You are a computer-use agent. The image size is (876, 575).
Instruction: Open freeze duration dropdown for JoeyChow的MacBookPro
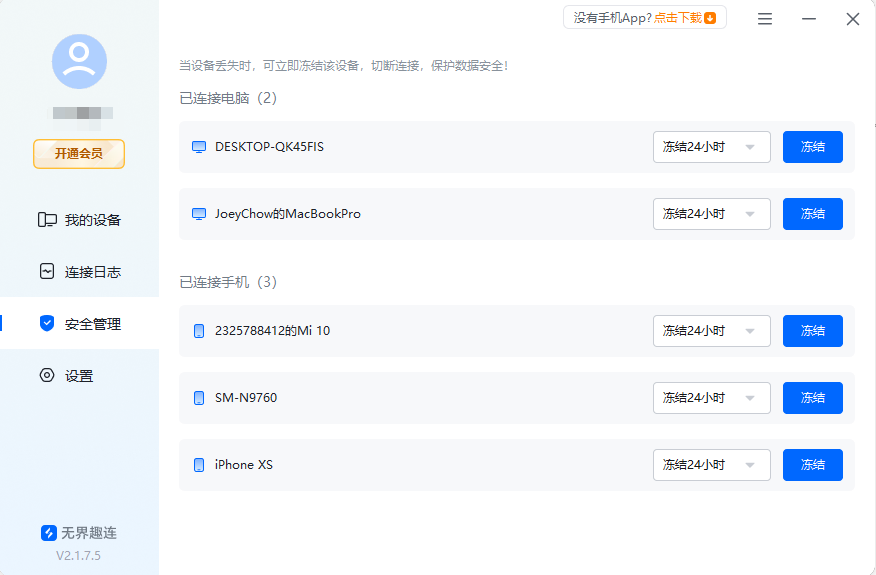point(712,214)
